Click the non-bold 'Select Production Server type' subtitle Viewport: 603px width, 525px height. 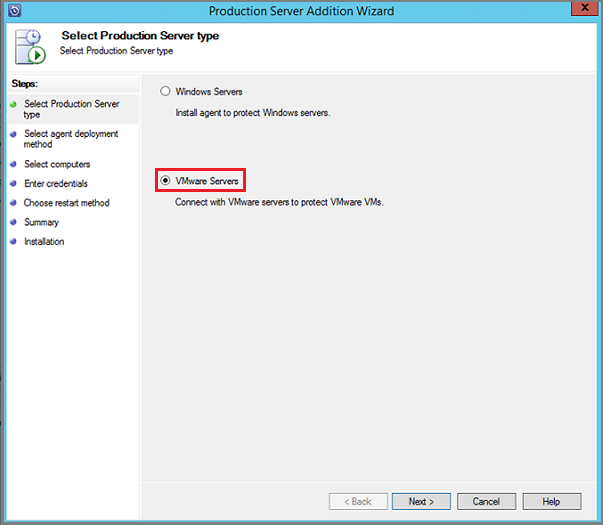[x=116, y=51]
